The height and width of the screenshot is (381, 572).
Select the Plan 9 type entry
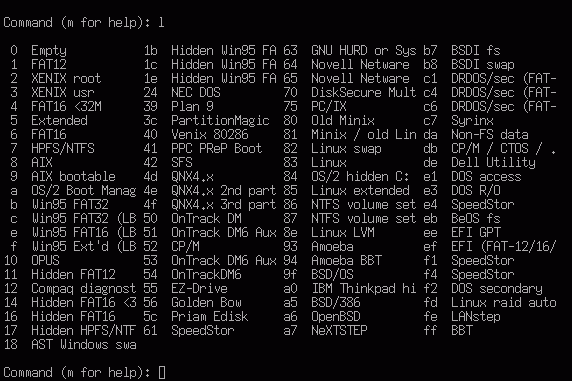point(192,107)
